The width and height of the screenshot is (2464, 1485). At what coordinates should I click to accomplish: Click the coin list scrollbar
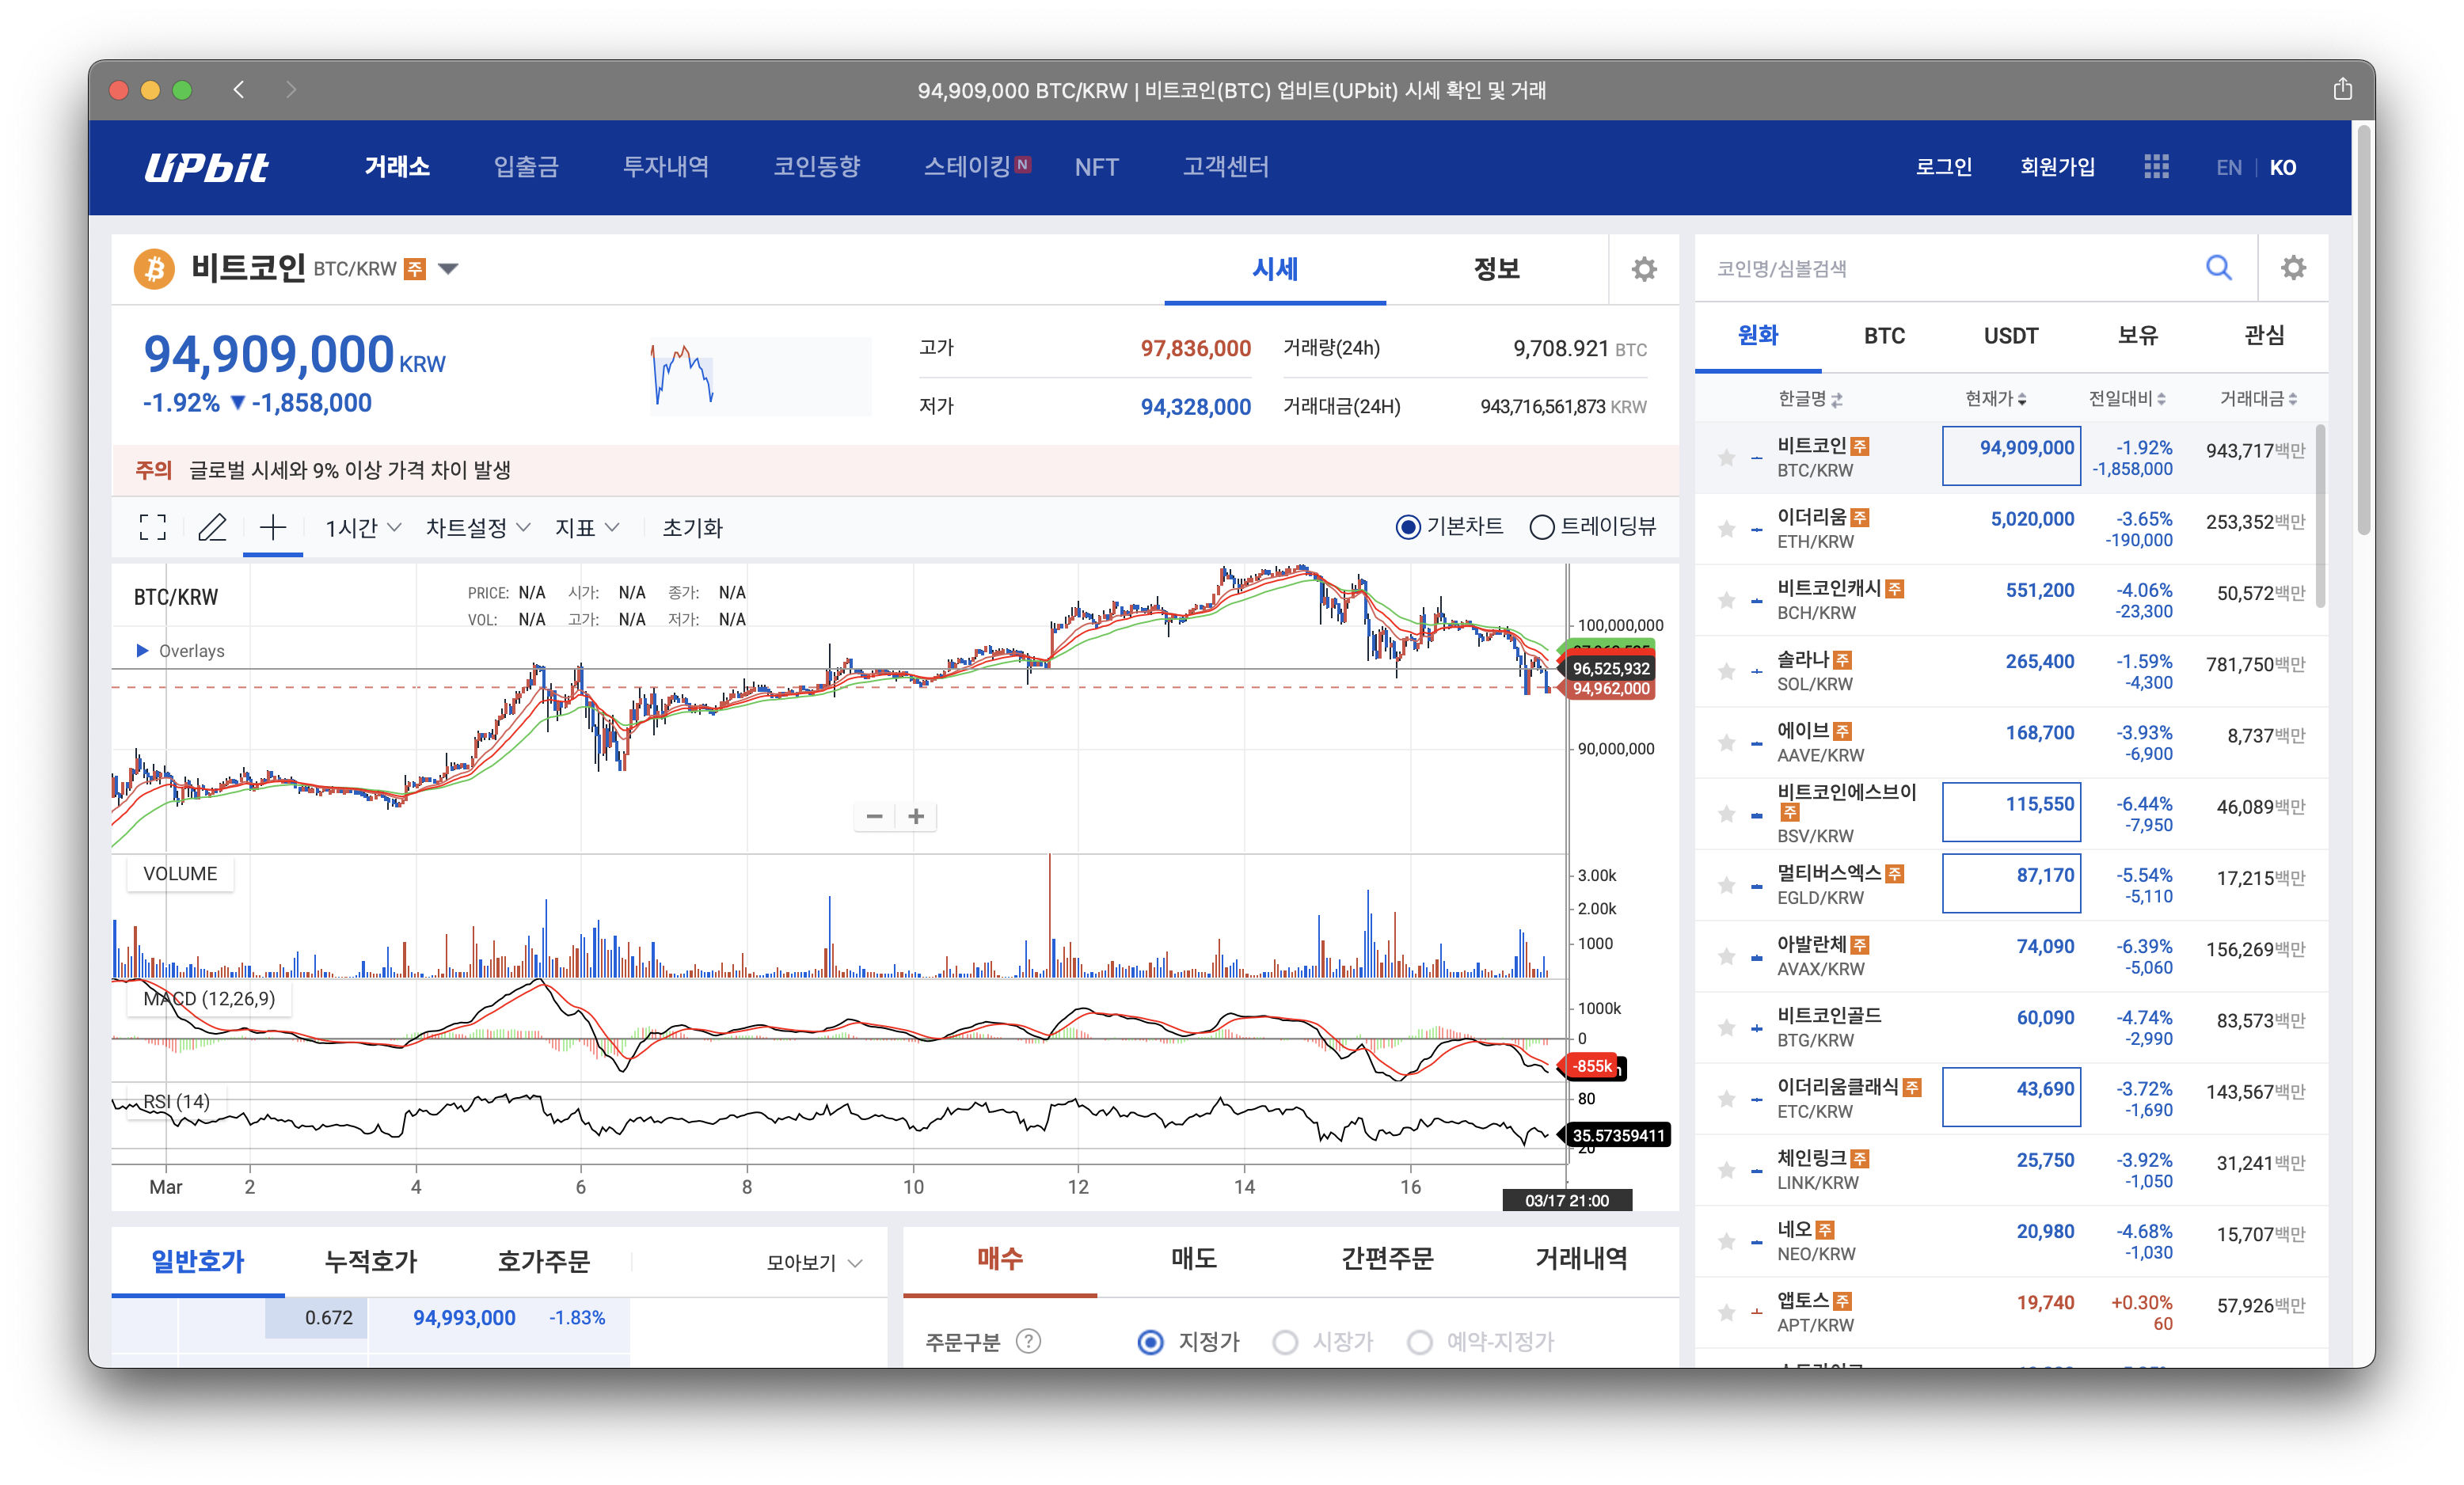[2320, 515]
